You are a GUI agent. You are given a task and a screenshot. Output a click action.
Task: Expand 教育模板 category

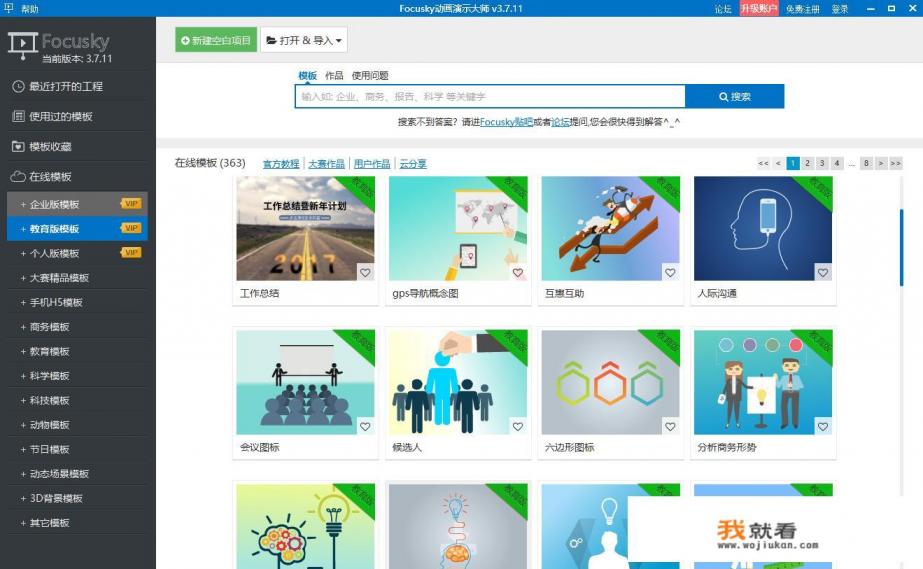[77, 351]
